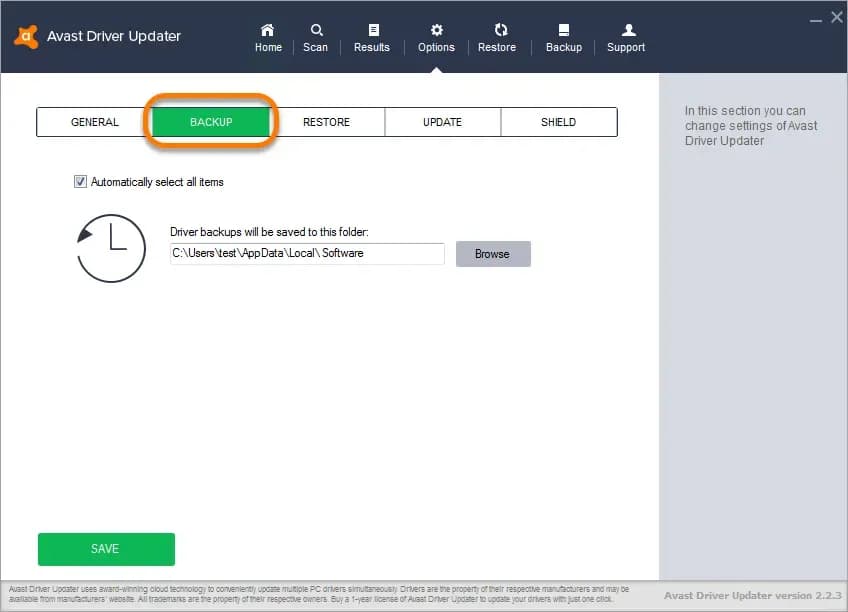848x612 pixels.
Task: Click the footer disclaimer text
Action: [319, 594]
